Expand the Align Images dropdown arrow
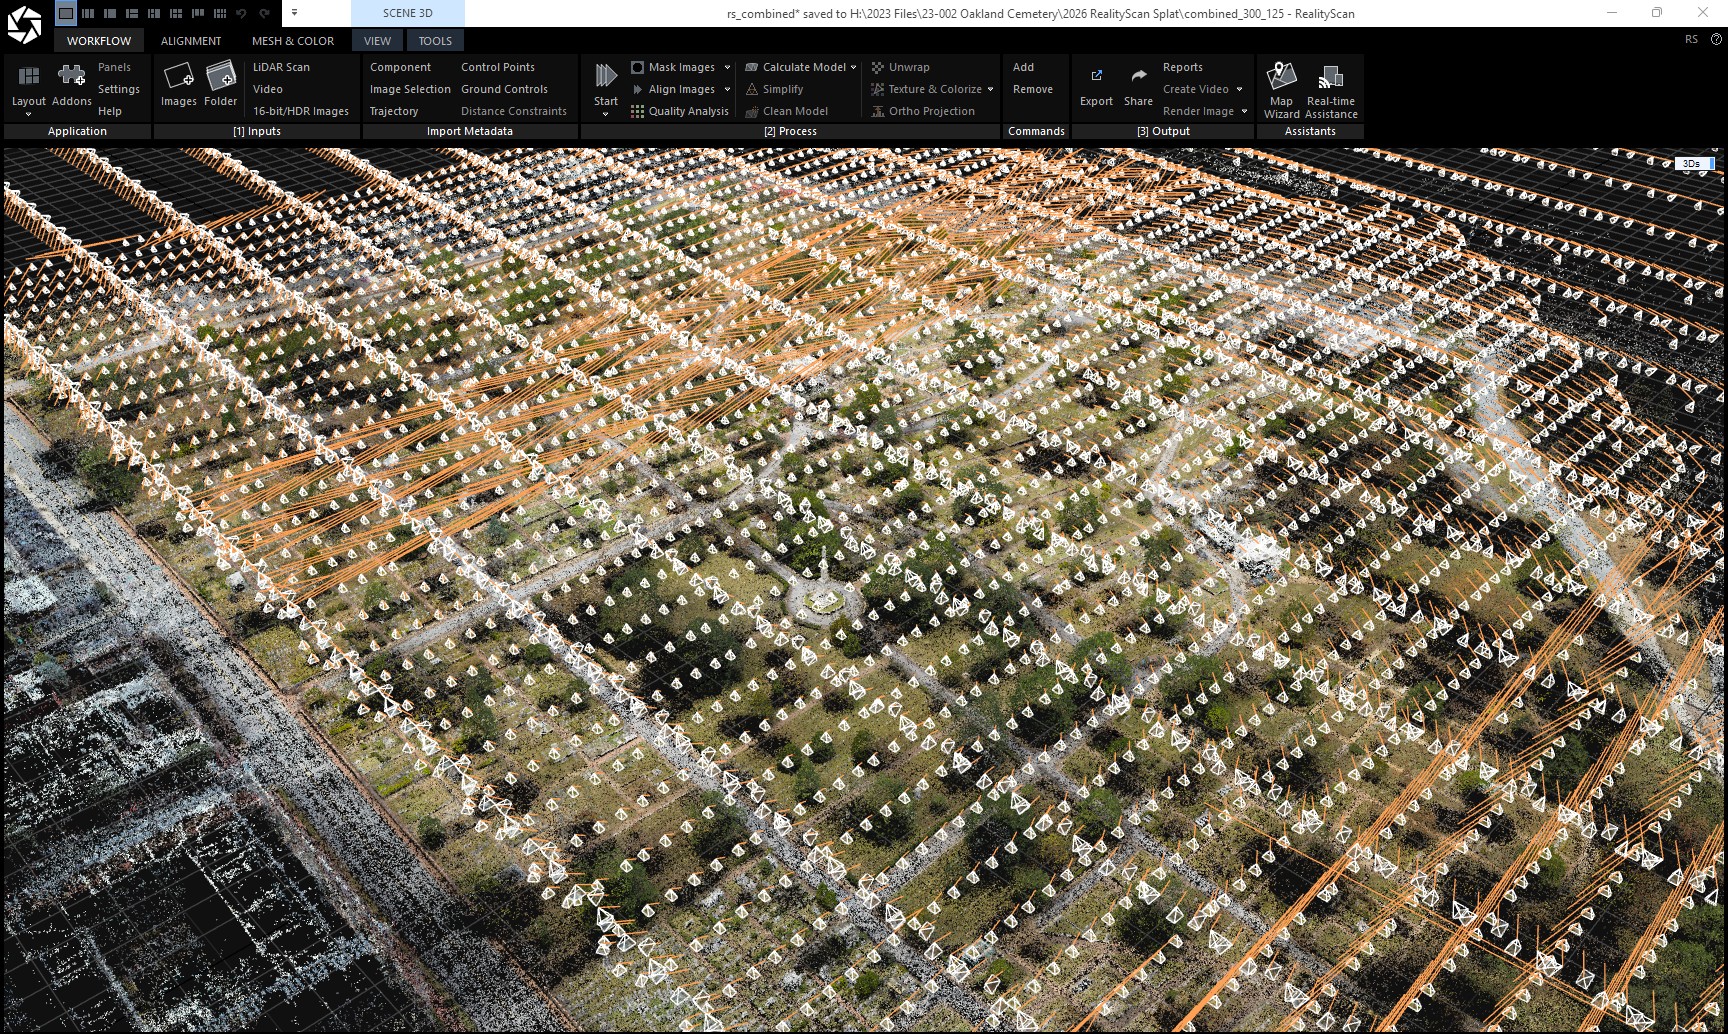1728x1034 pixels. [727, 89]
